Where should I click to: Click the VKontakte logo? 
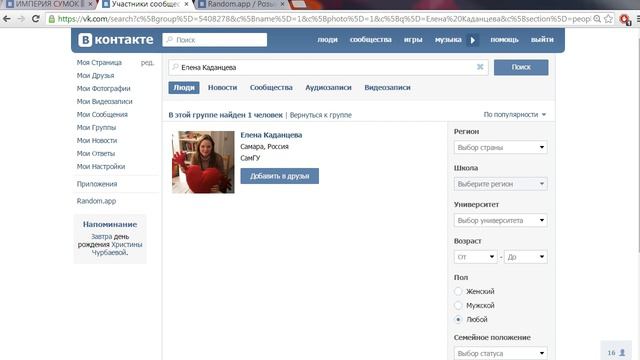click(x=116, y=40)
